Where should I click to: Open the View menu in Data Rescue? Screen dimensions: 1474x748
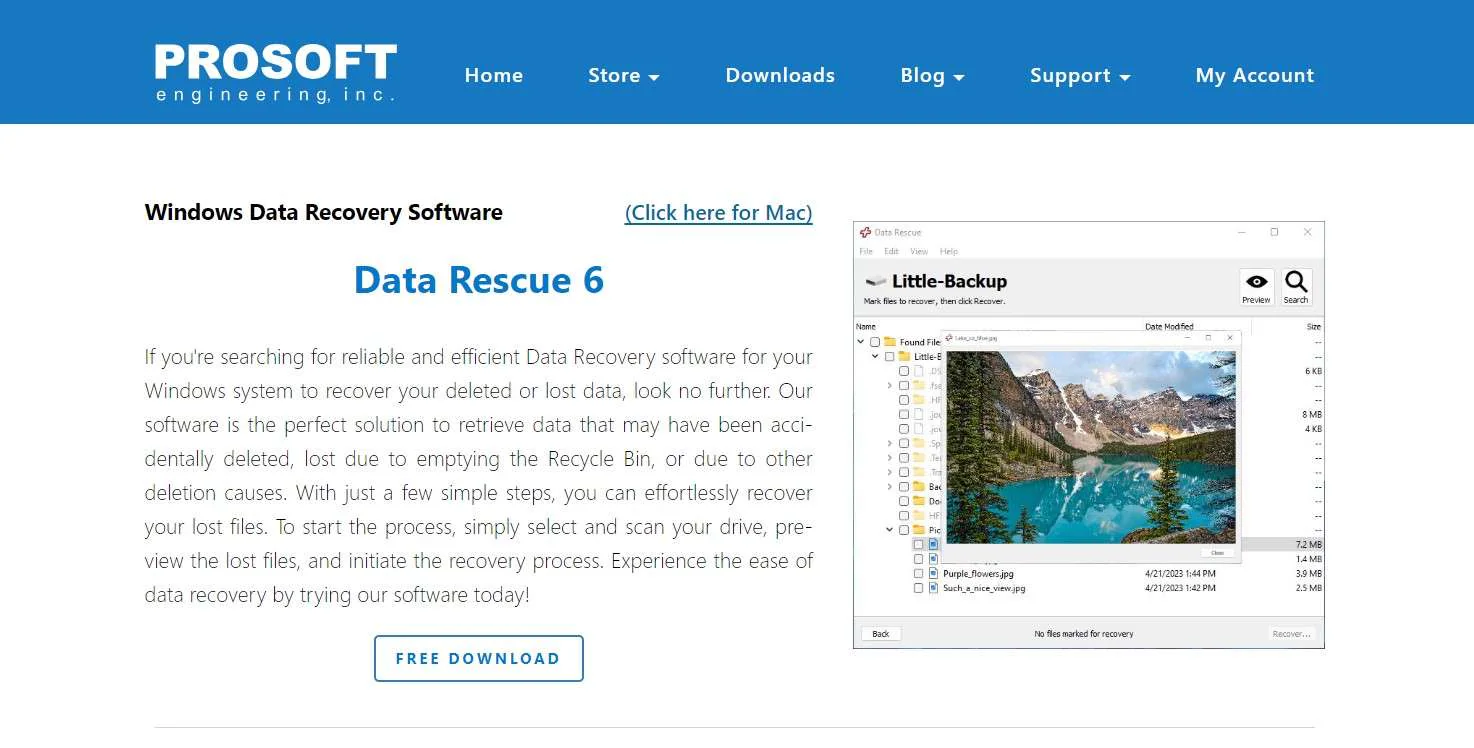(919, 252)
